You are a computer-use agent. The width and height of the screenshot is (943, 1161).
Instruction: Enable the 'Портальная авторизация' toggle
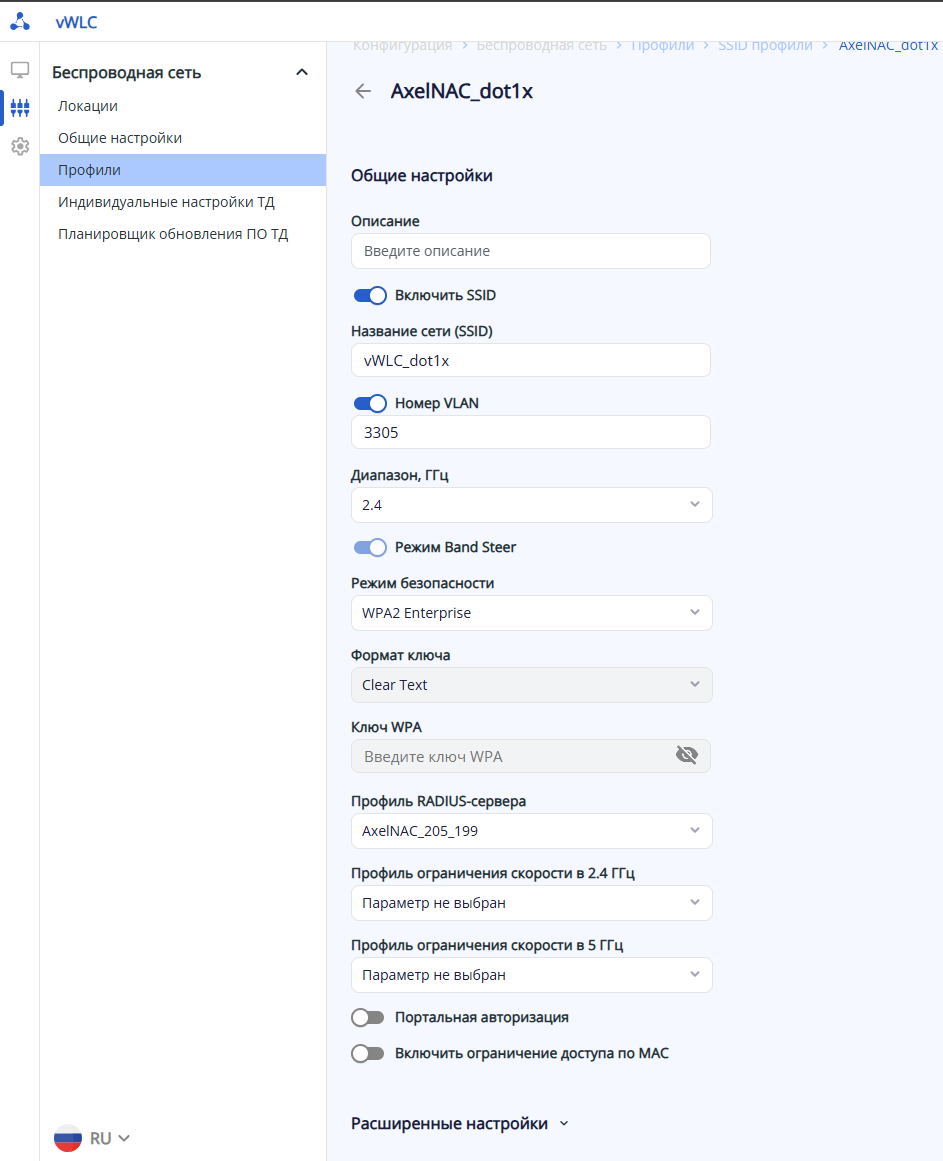(368, 1018)
